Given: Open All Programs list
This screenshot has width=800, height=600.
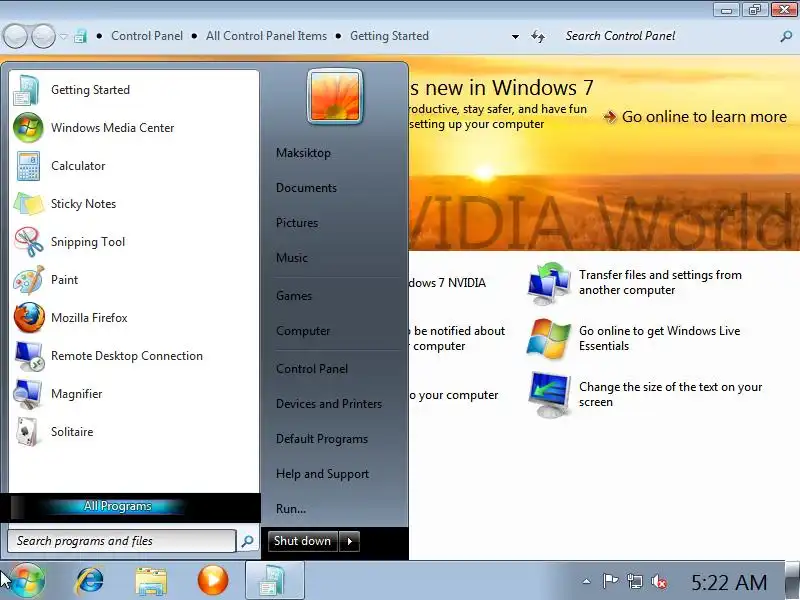Looking at the screenshot, I should 118,506.
